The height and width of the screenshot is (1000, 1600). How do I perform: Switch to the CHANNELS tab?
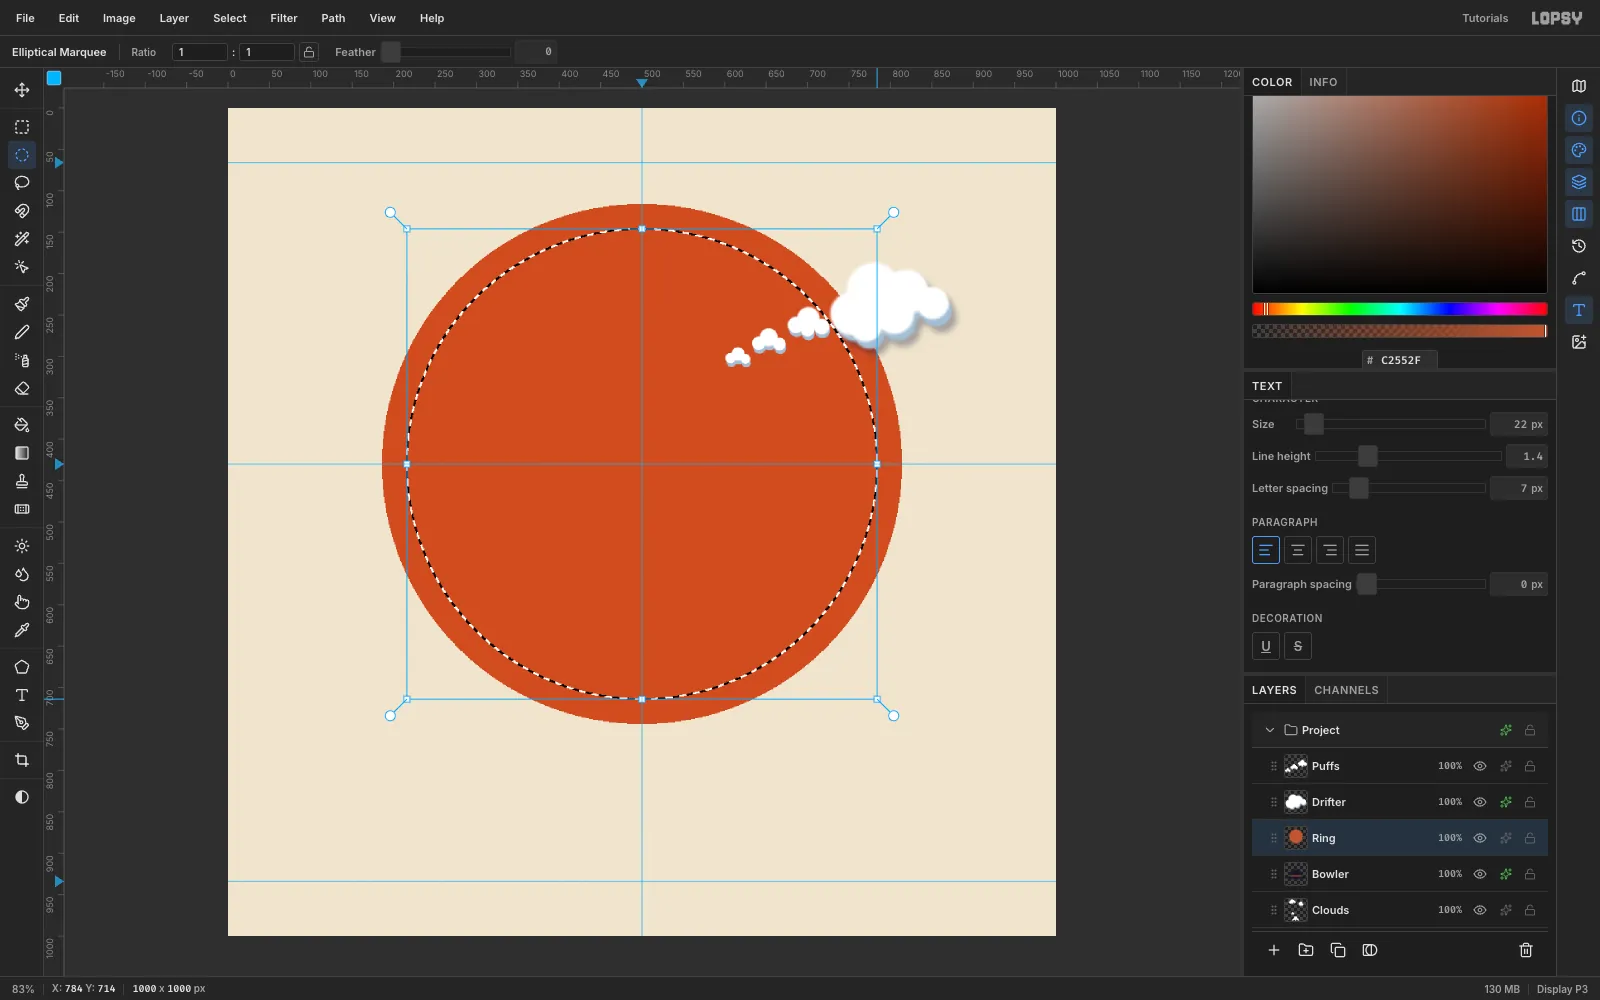[1346, 690]
